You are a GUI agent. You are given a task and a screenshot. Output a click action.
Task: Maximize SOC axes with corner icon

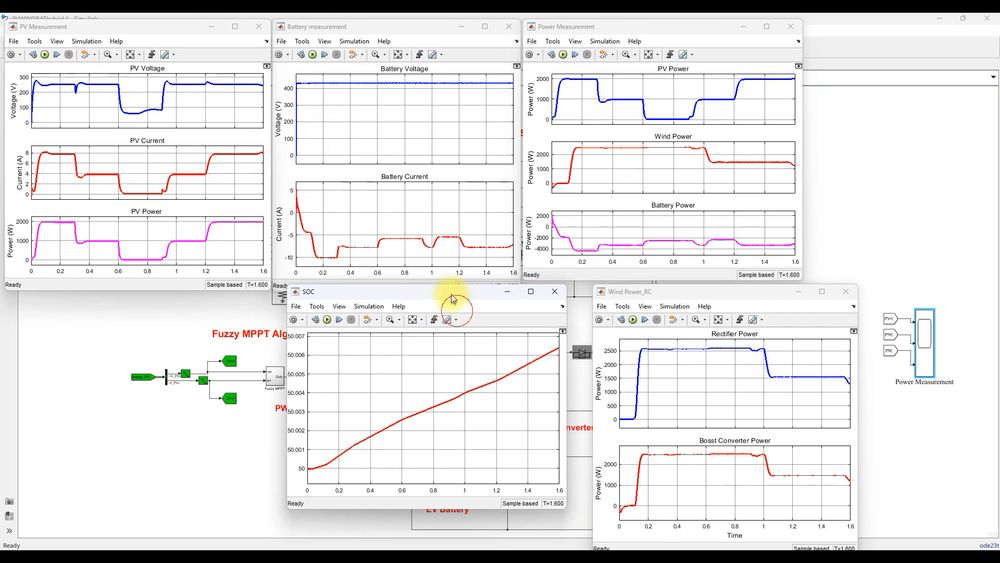click(x=562, y=331)
